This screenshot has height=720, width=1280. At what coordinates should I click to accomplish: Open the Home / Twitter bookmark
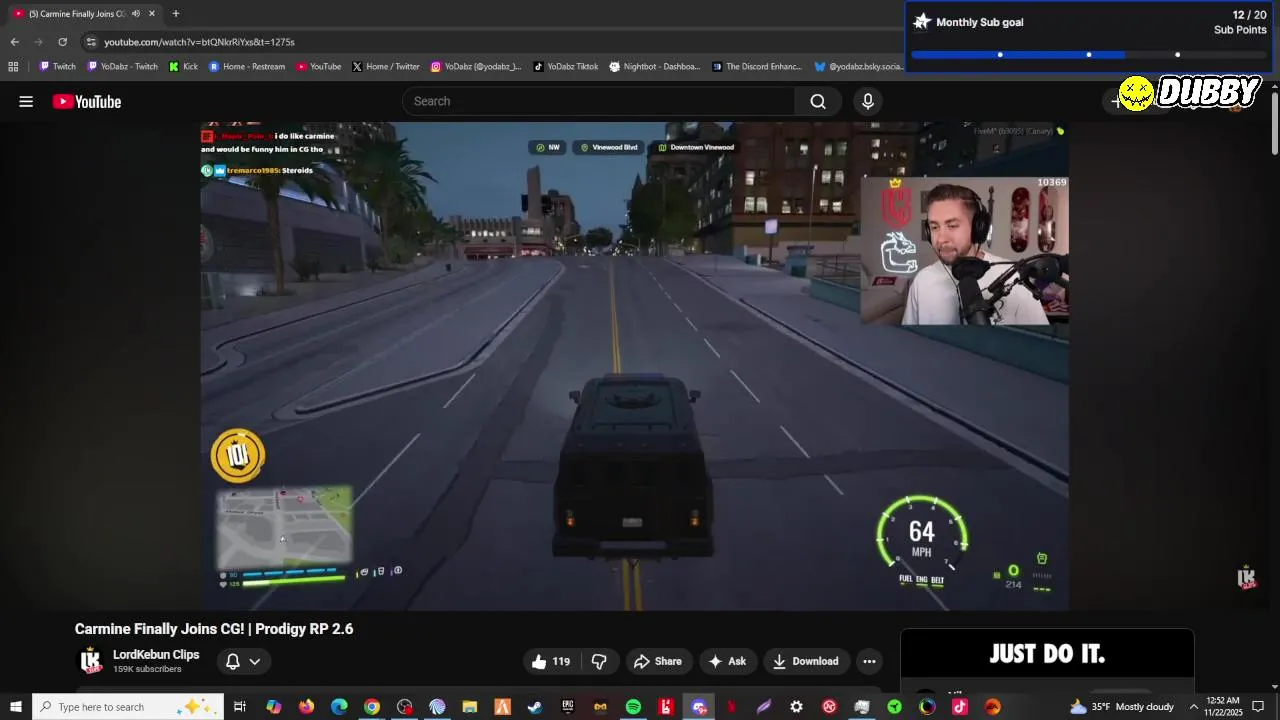point(386,67)
